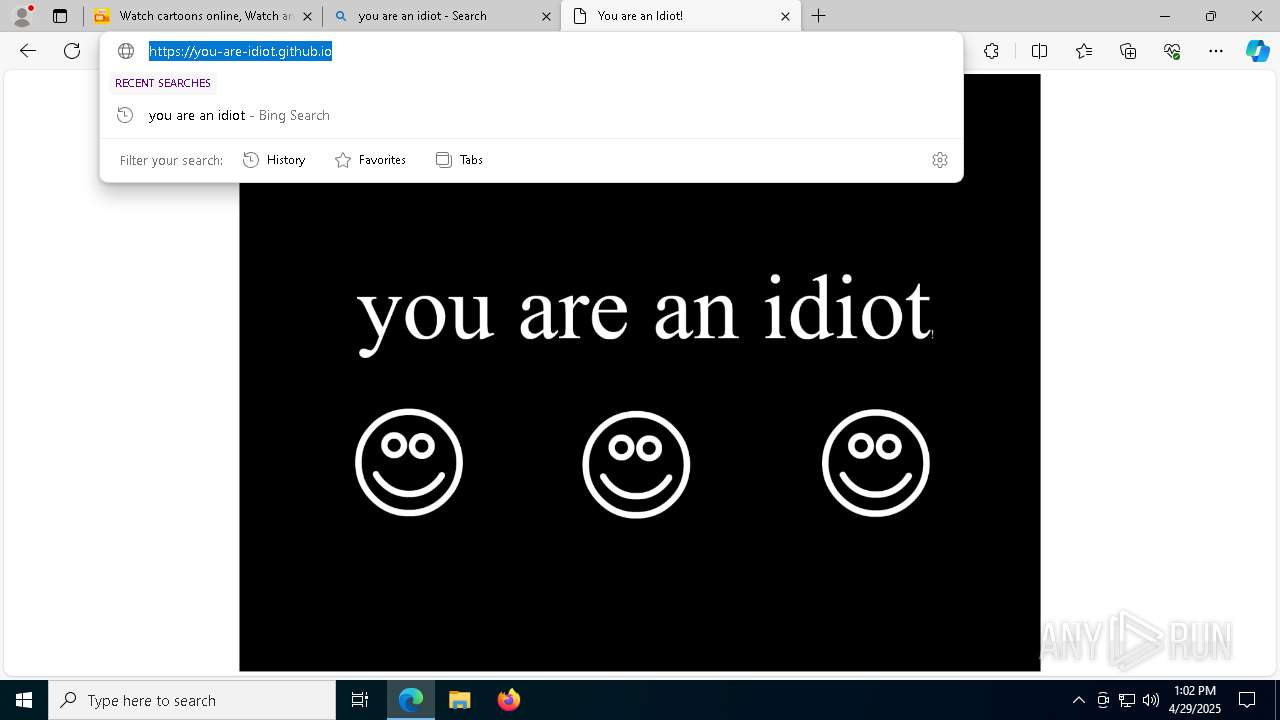Open Browser essentials heart icon
Image resolution: width=1280 pixels, height=720 pixels.
pos(1172,51)
